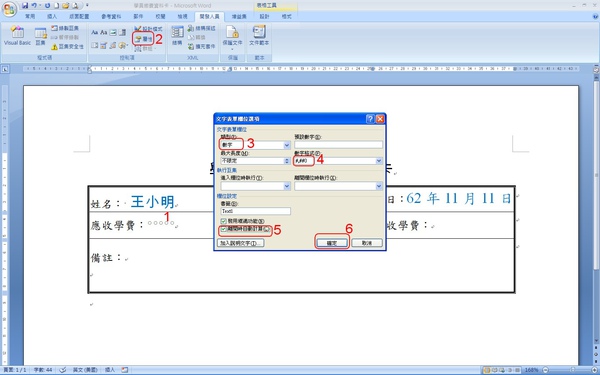This screenshot has height=375, width=600.
Task: Click Bookmark (書籤) field containing Text1
Action: [255, 211]
